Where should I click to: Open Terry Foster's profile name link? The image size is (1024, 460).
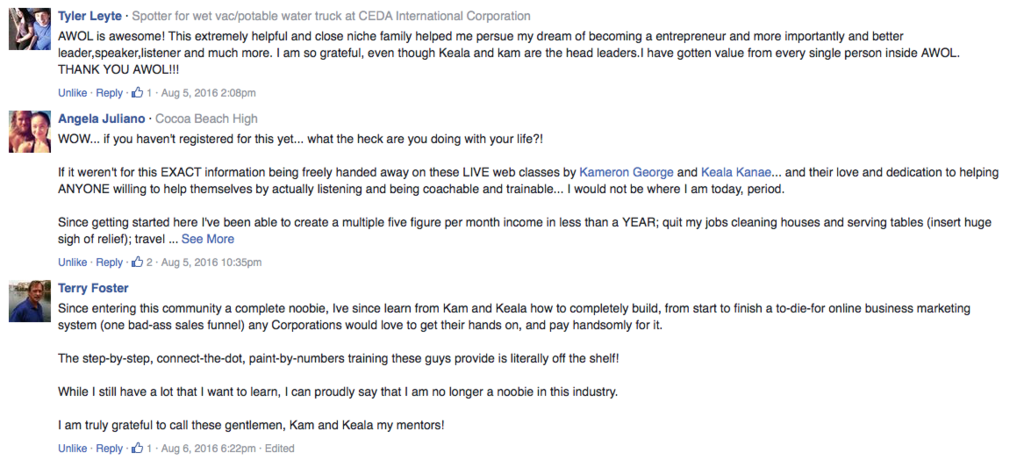coord(93,288)
